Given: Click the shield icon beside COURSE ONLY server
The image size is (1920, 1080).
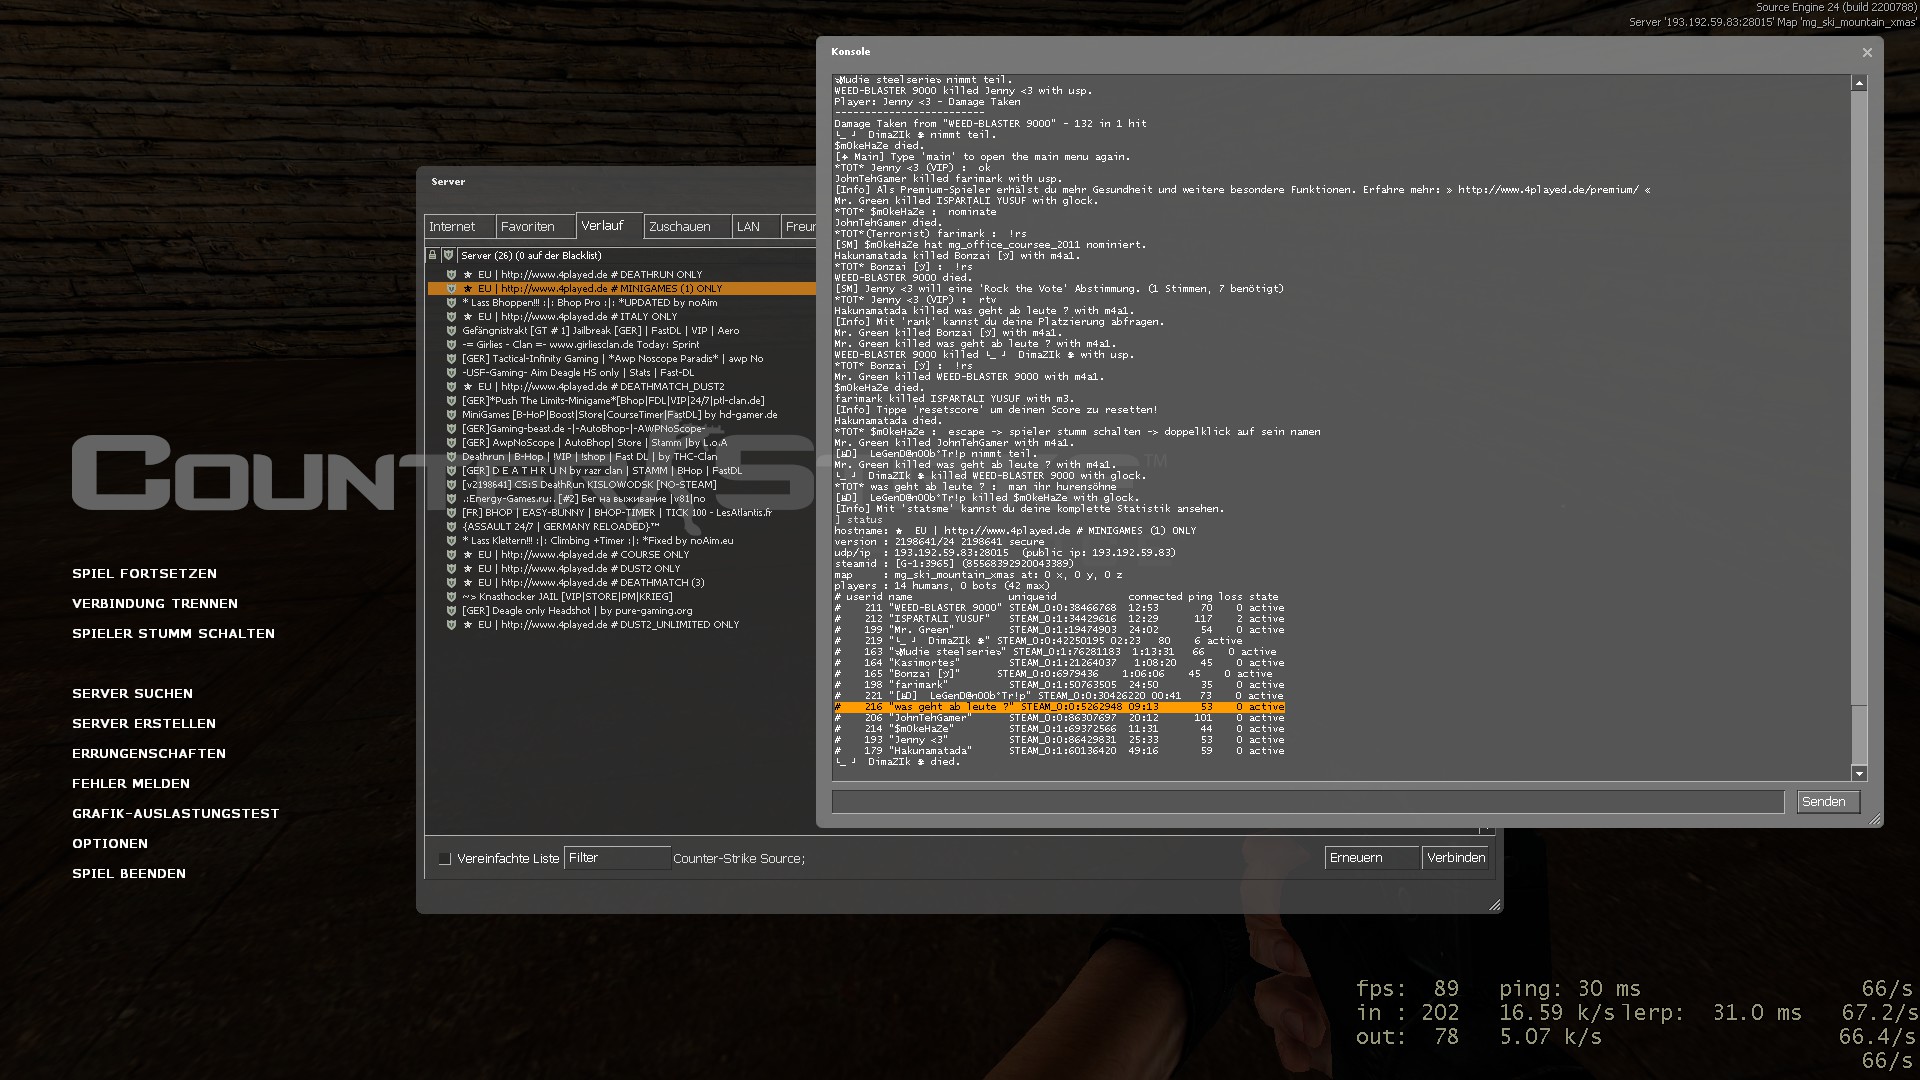Looking at the screenshot, I should 451,554.
